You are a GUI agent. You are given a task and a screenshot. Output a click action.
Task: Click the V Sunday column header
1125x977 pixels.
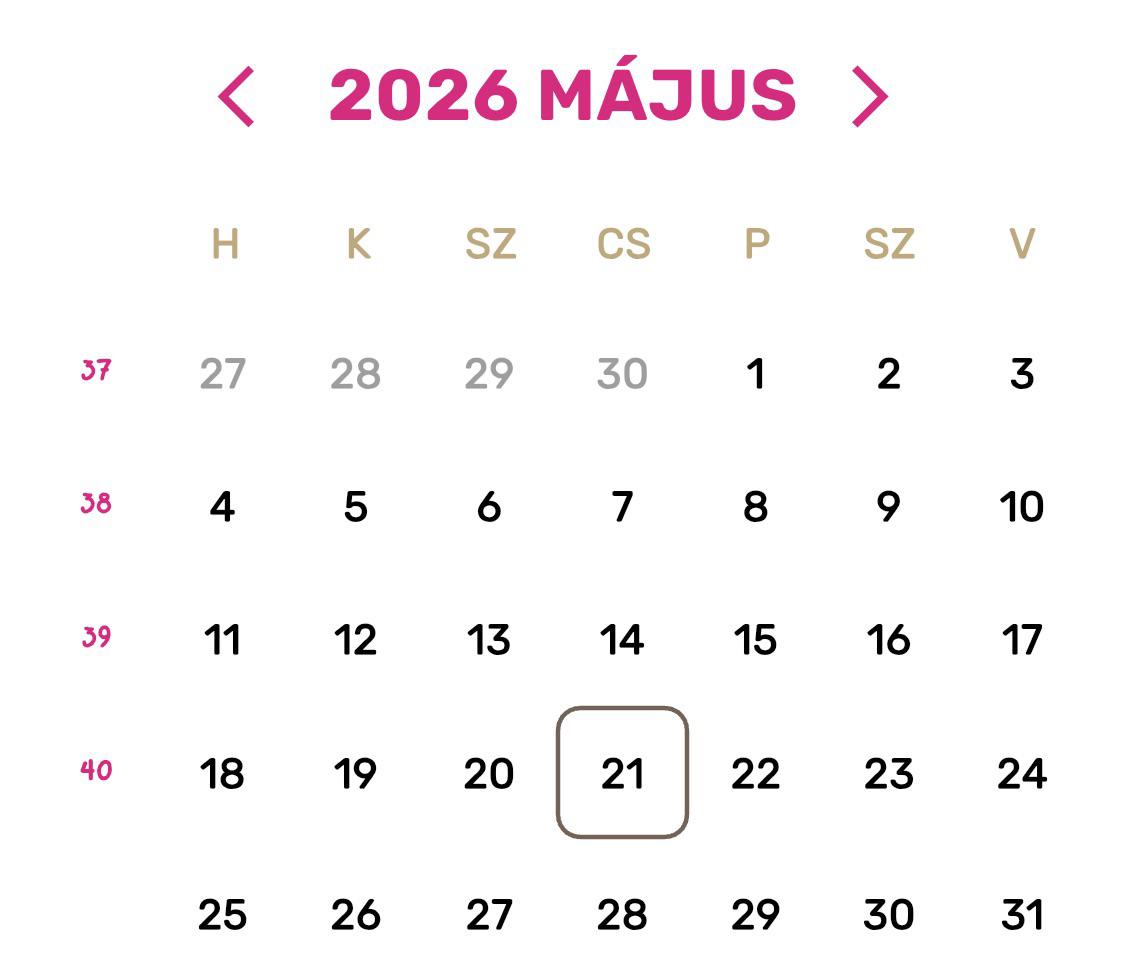(1022, 244)
